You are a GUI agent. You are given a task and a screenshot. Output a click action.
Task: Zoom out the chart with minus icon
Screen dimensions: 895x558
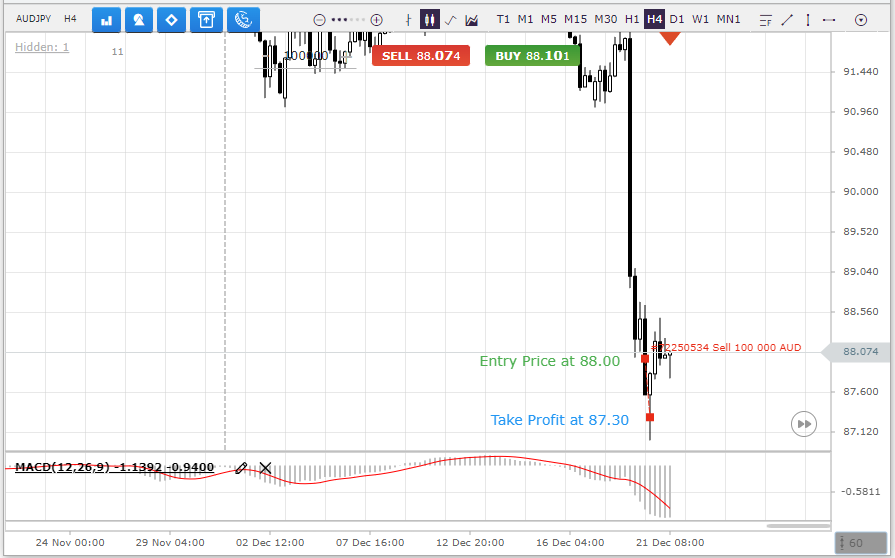(320, 21)
